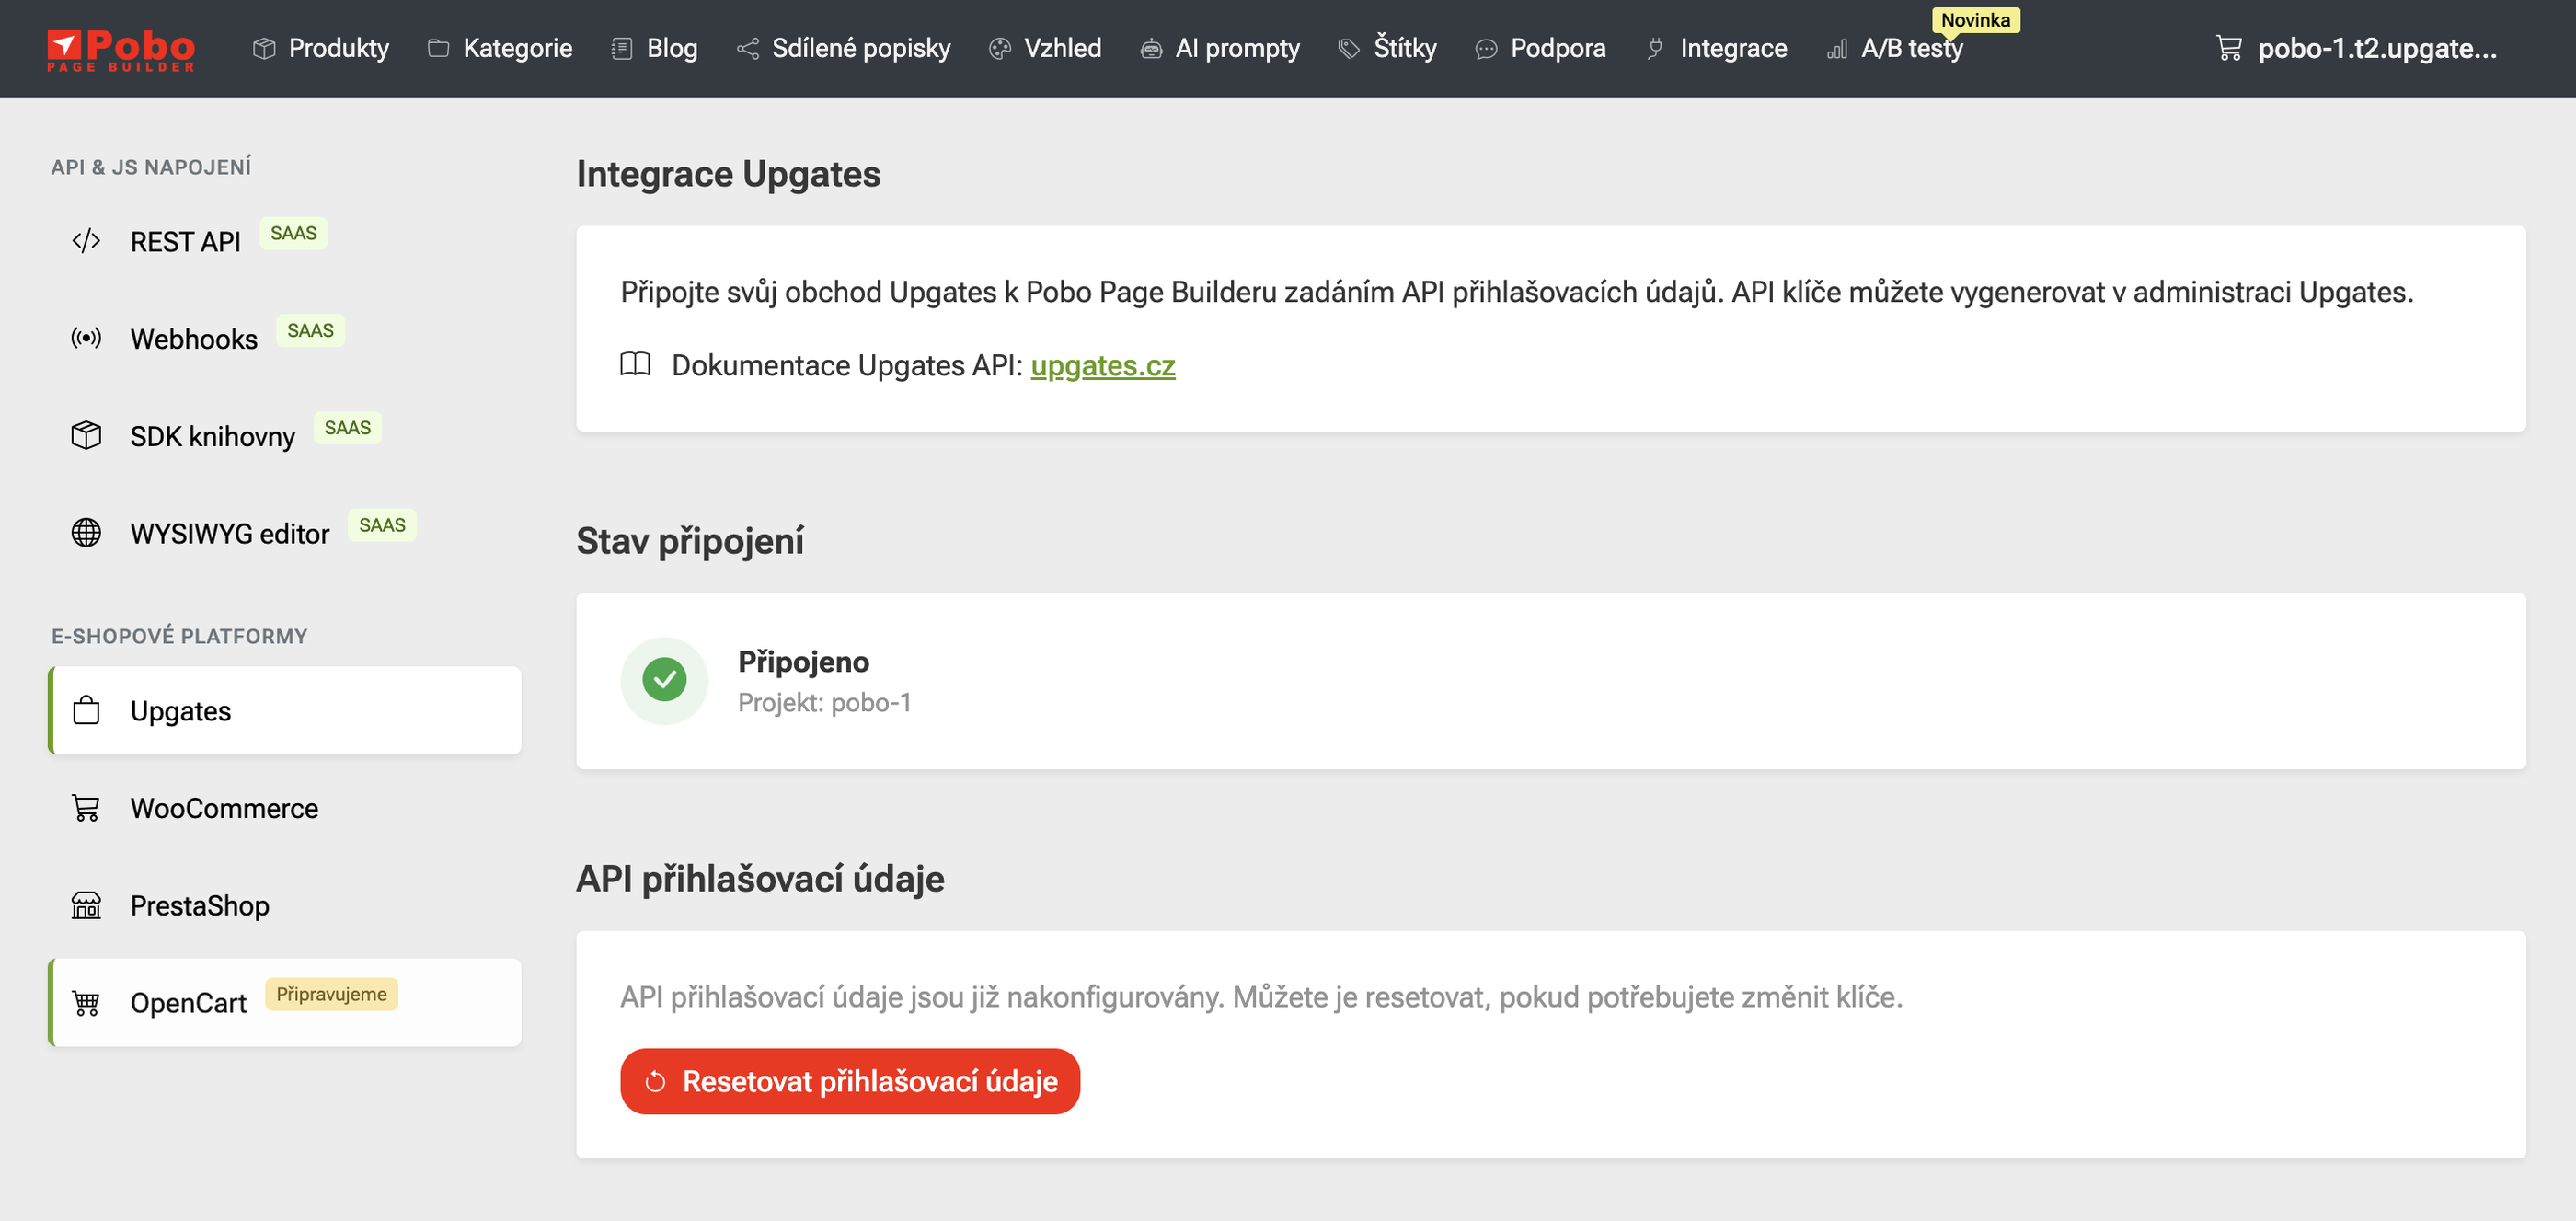Open the pobo-1.t2.upgate... shop selector

(2355, 48)
